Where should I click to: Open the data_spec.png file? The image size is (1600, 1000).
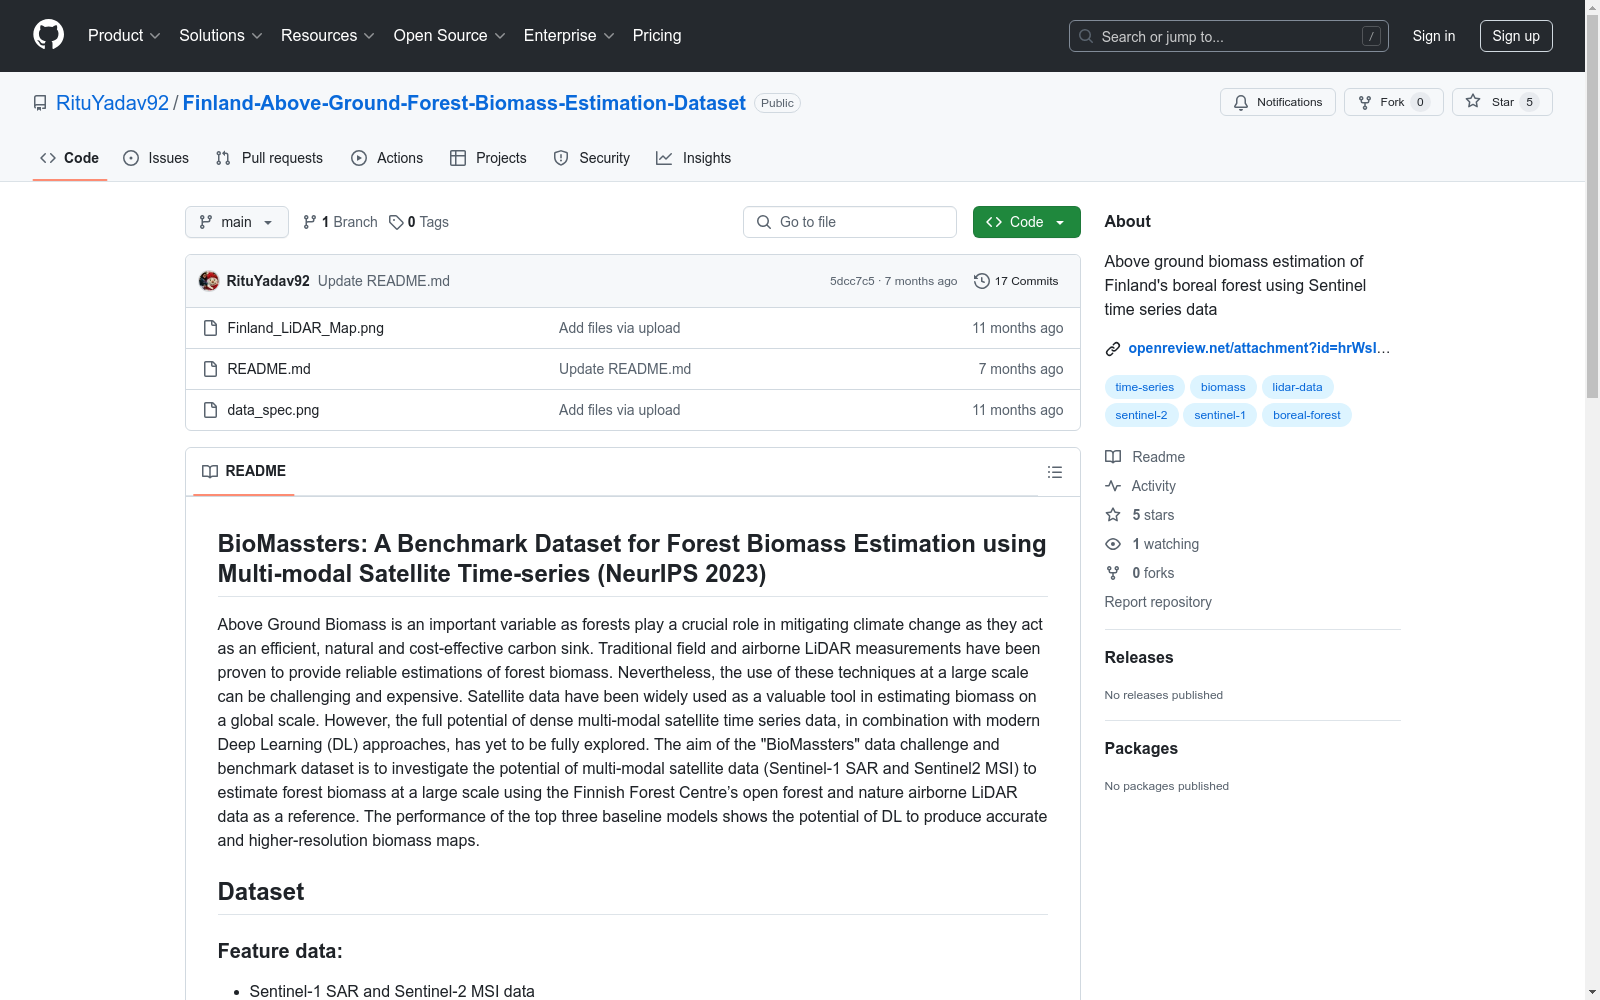click(273, 410)
